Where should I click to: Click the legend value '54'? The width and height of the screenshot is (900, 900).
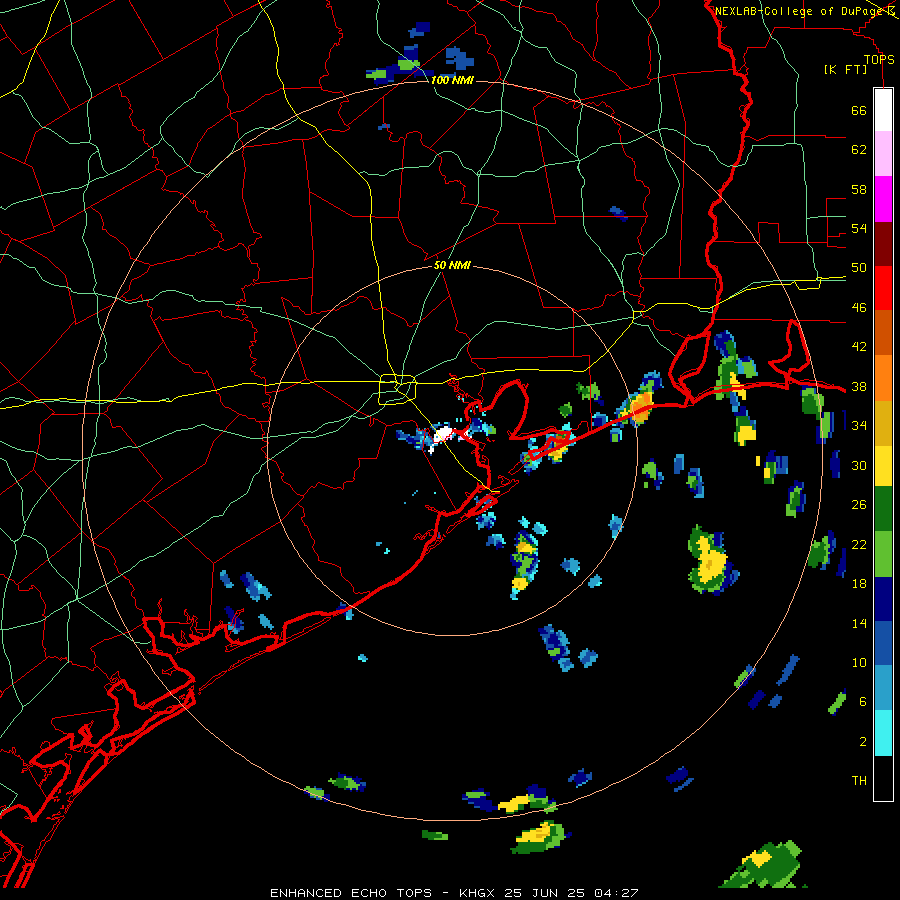(x=859, y=228)
